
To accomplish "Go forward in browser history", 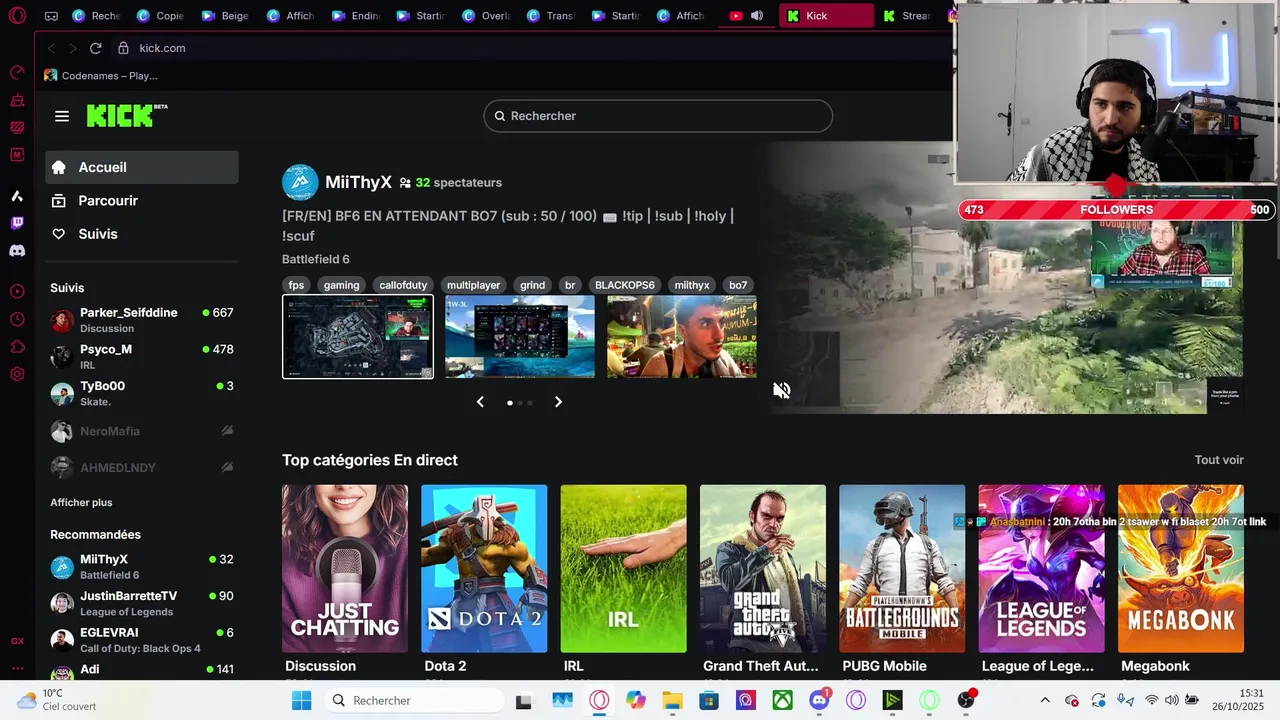I will pyautogui.click(x=73, y=48).
